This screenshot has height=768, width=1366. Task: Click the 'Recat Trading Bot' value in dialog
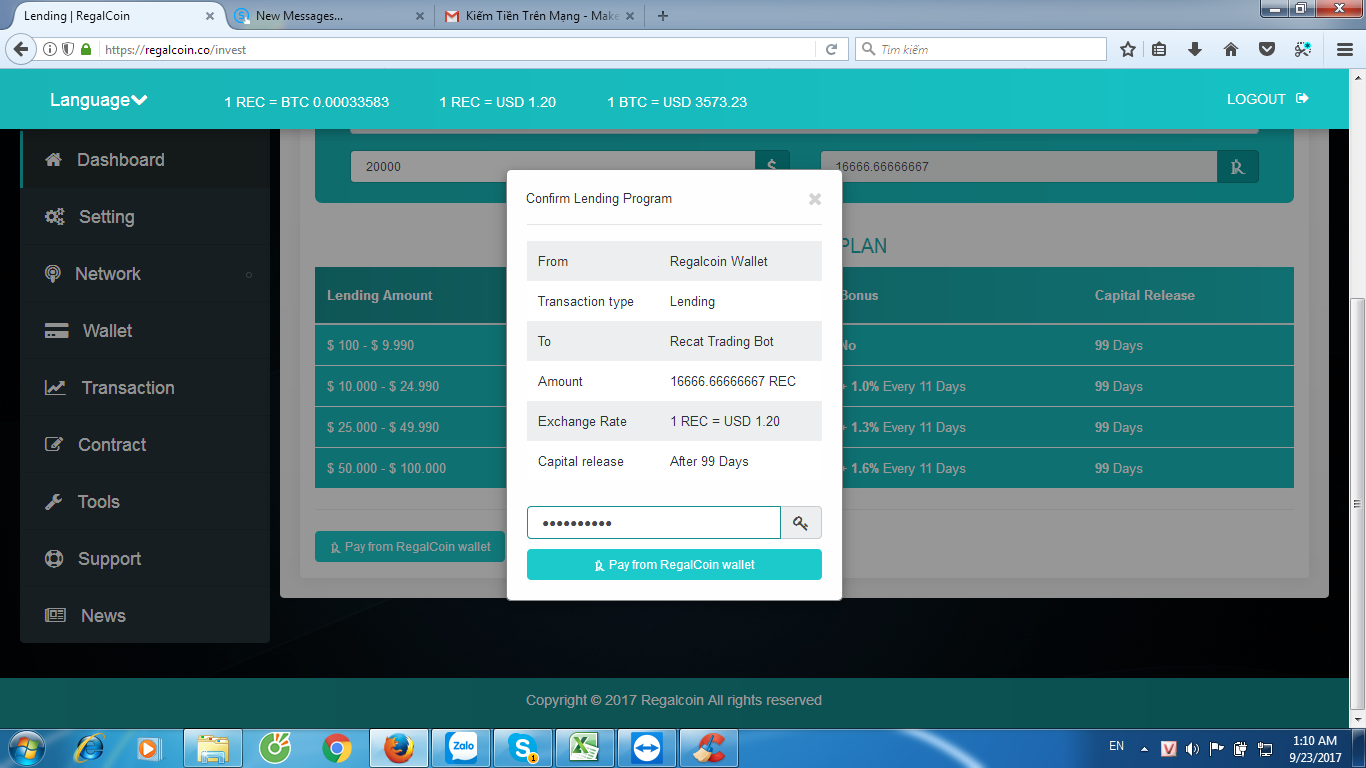click(722, 341)
